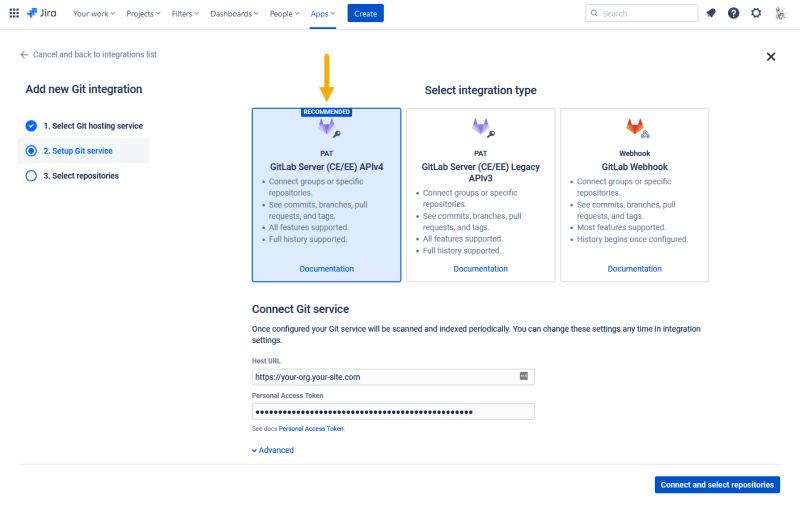
Task: Close the integration wizard with X
Action: click(x=771, y=57)
